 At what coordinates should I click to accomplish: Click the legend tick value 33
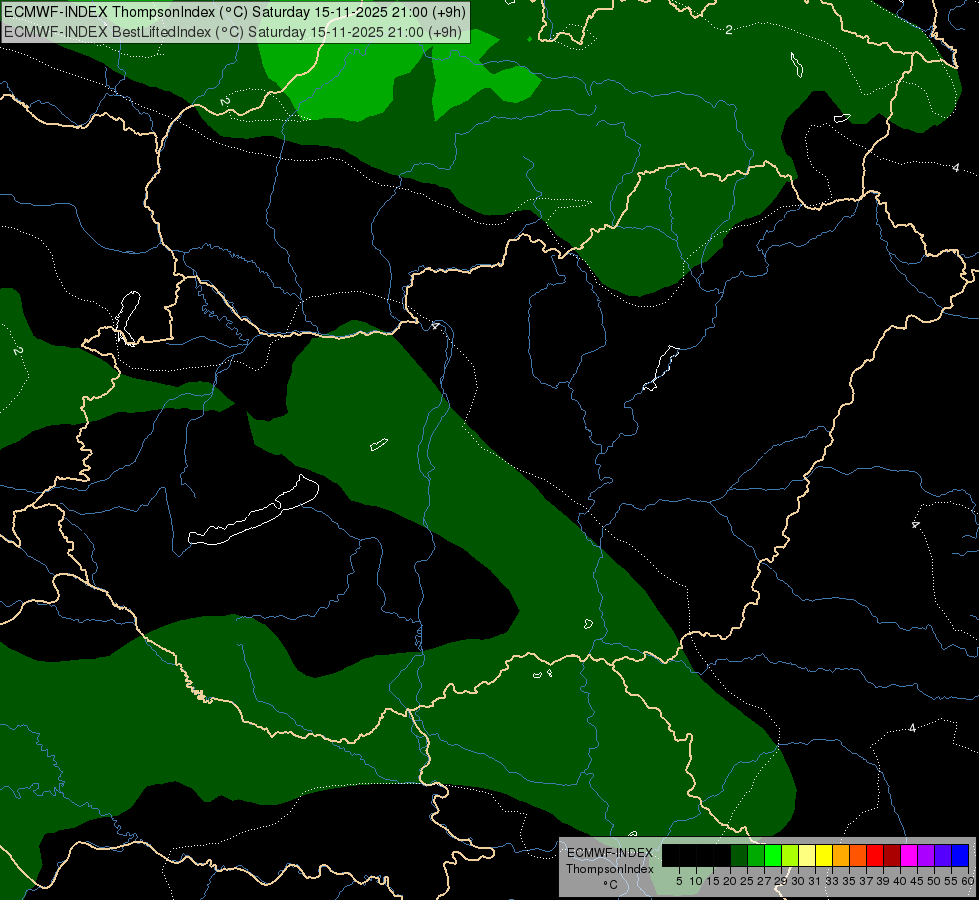[x=832, y=881]
